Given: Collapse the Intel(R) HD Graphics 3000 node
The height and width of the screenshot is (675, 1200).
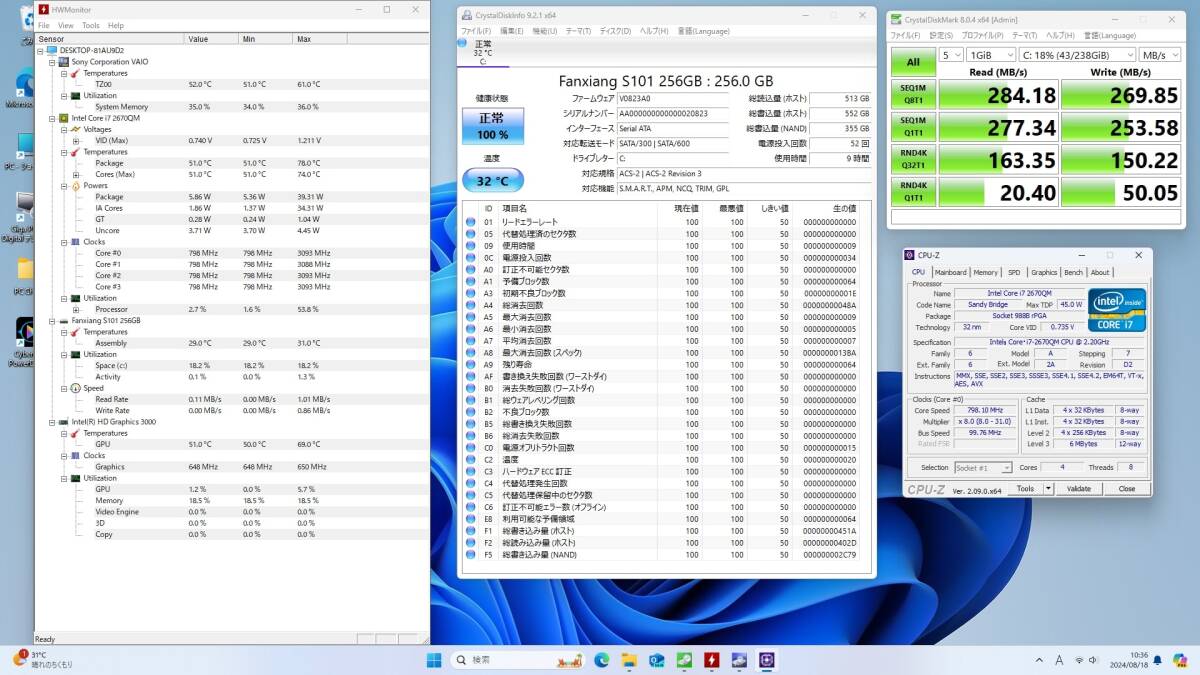Looking at the screenshot, I should point(52,422).
